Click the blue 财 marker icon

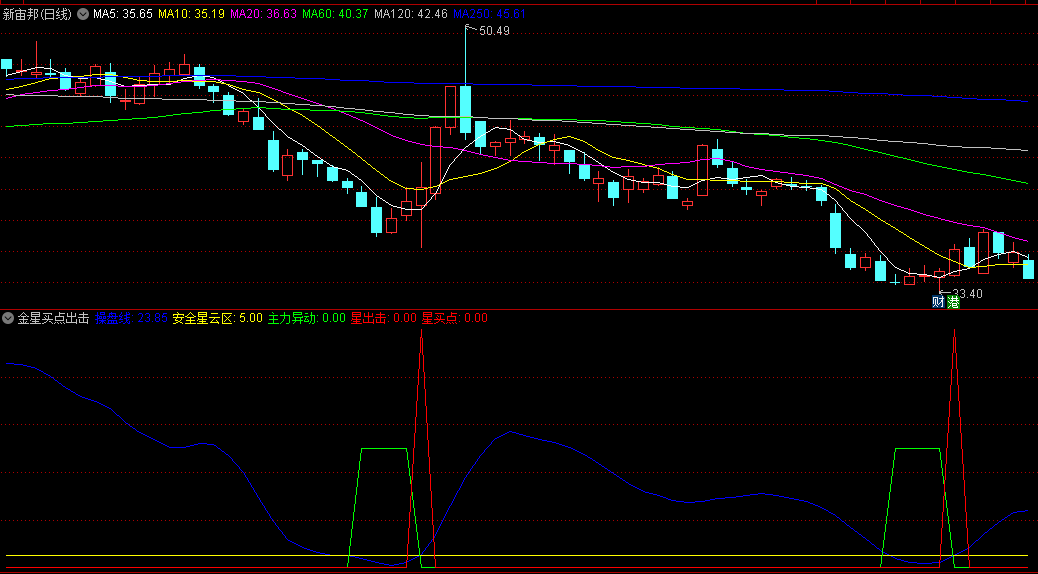(x=938, y=302)
